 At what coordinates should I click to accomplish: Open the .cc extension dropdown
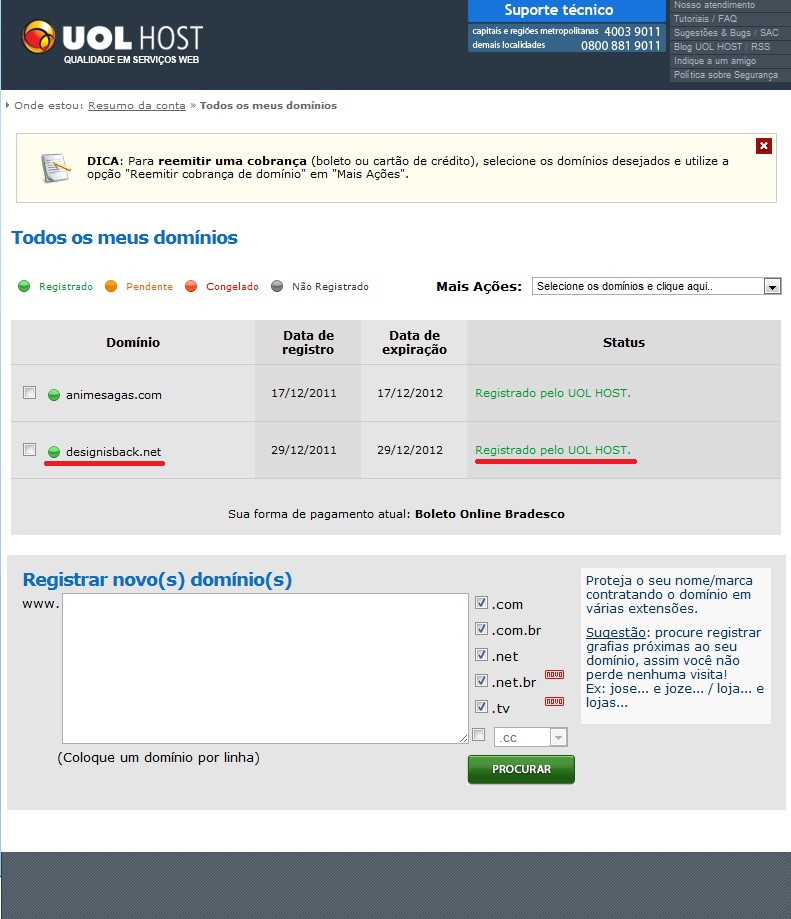click(x=531, y=737)
